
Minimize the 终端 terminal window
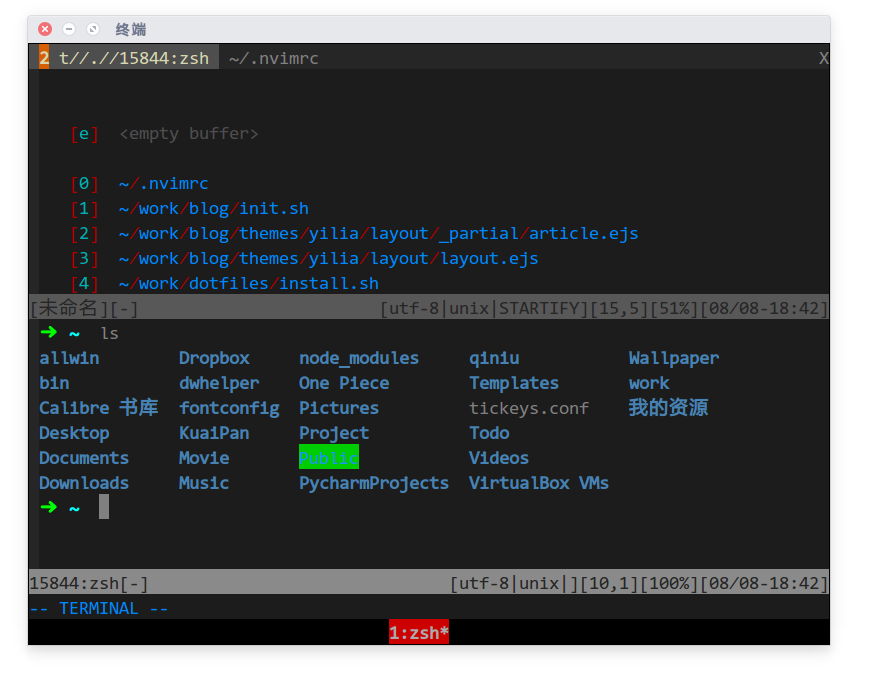point(69,29)
